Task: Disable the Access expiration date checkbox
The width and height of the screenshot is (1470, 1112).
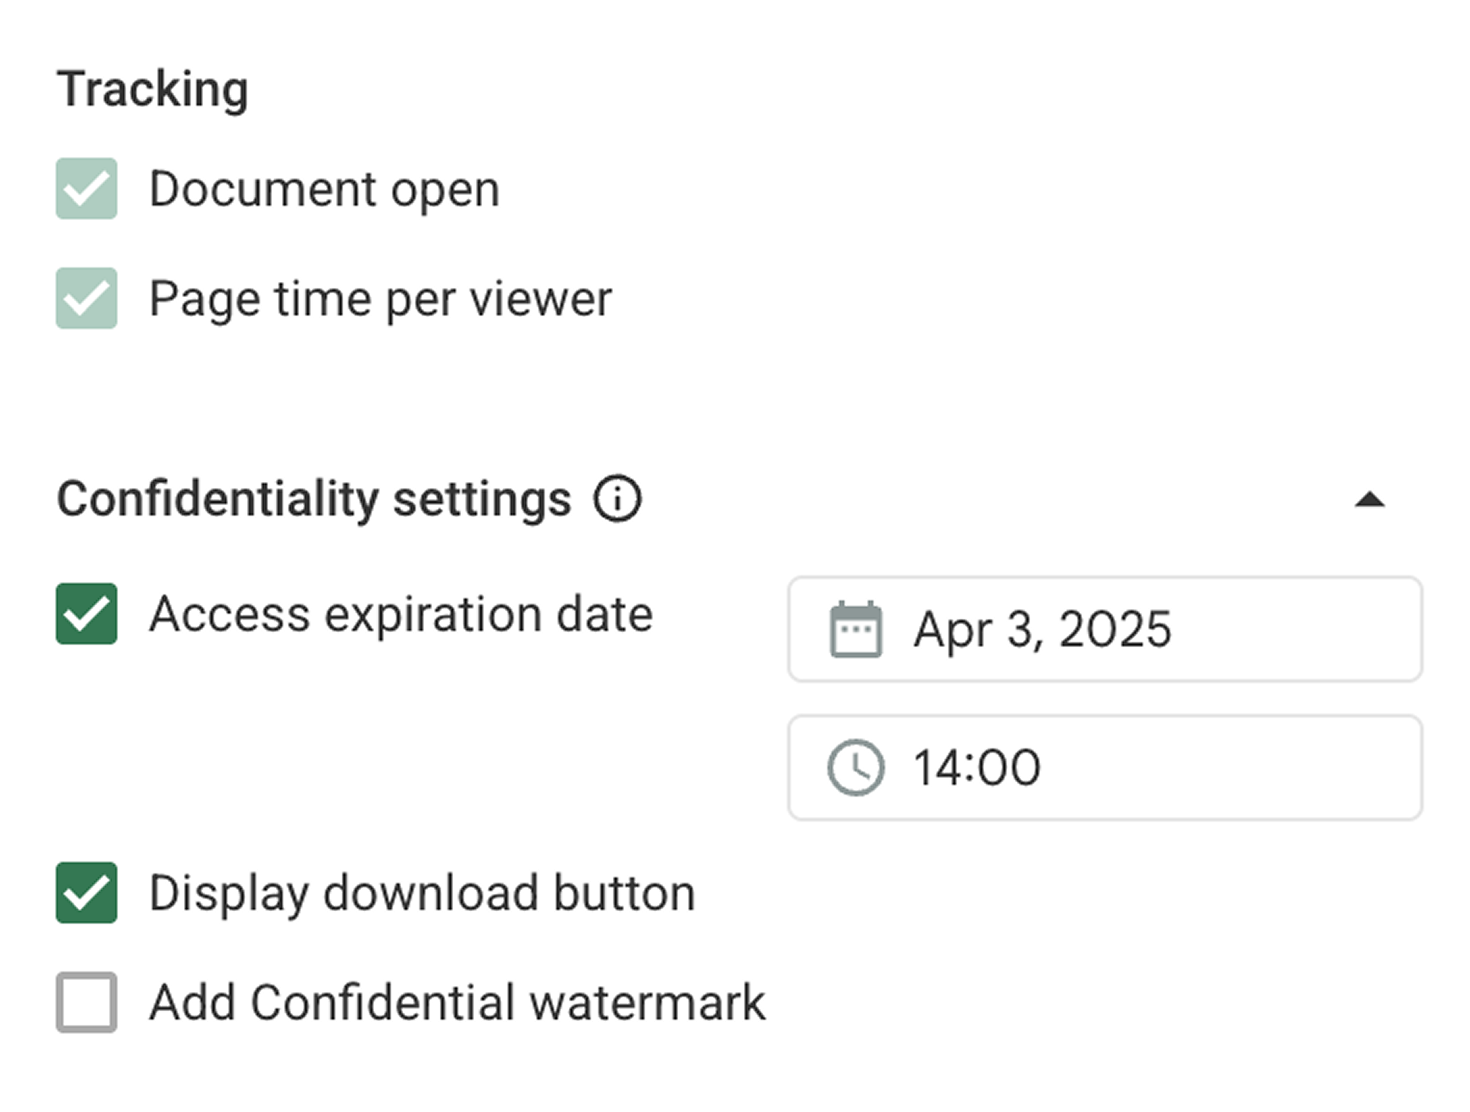Action: point(87,614)
